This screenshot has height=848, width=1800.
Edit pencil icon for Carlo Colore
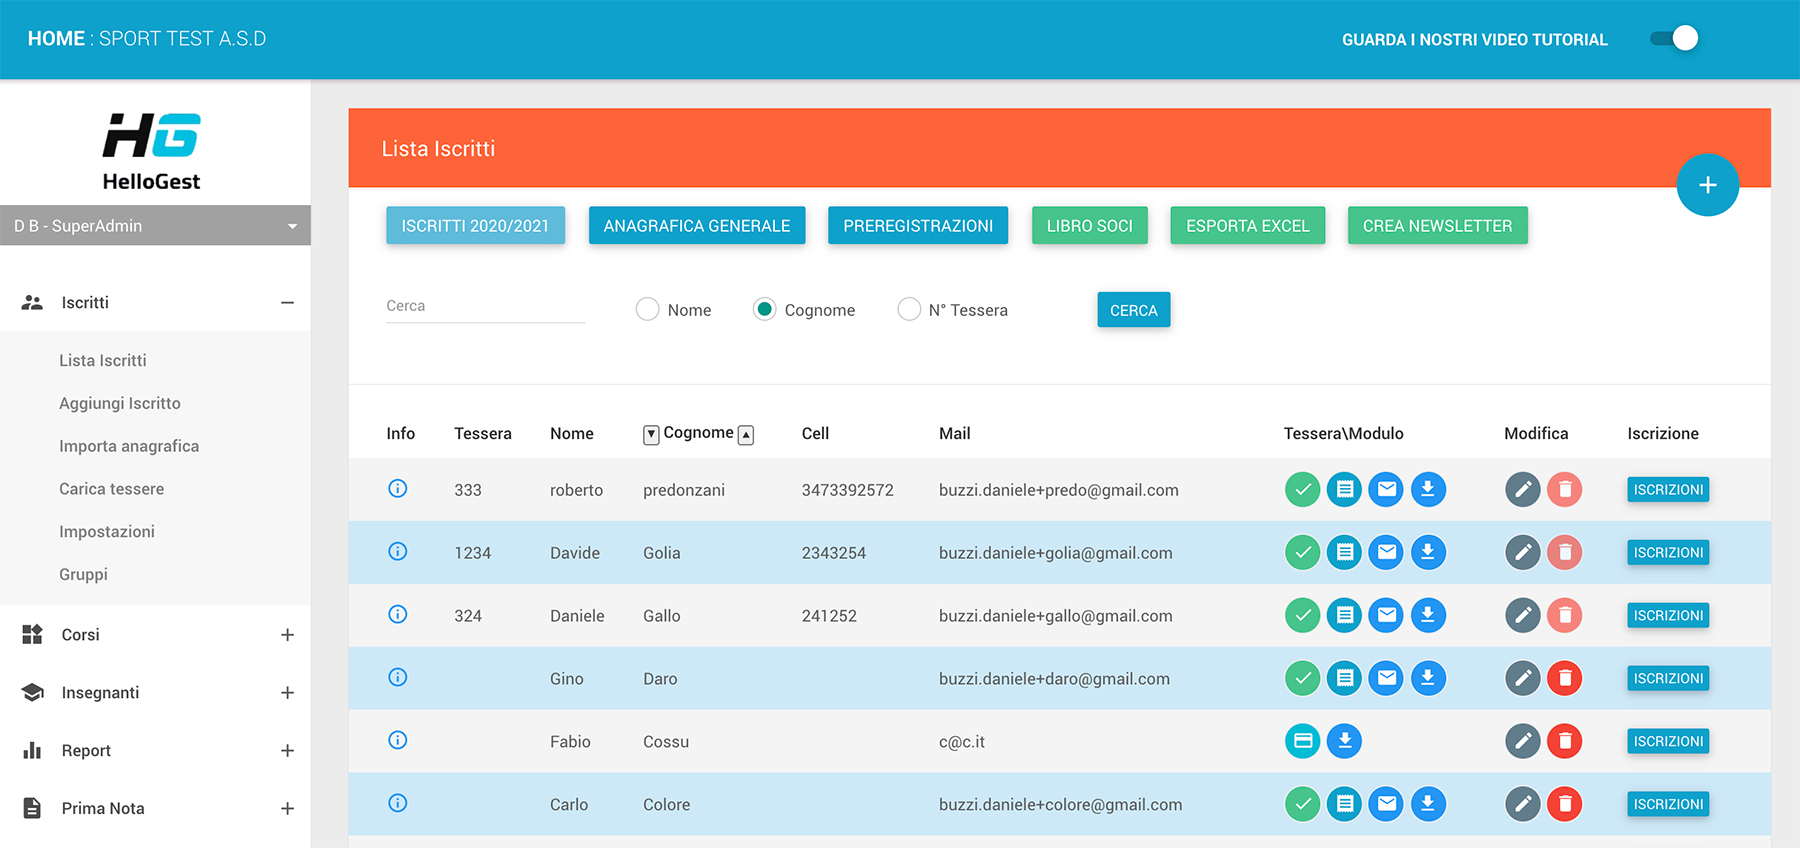(1522, 804)
